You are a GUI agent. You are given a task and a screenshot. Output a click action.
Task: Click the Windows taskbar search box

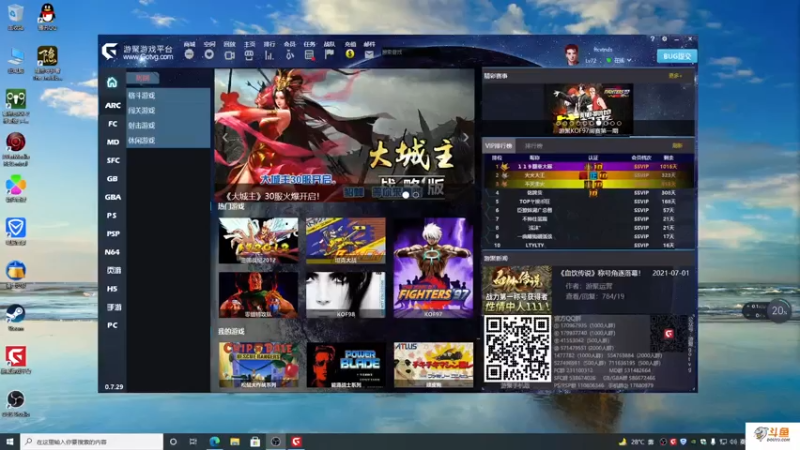tap(92, 441)
